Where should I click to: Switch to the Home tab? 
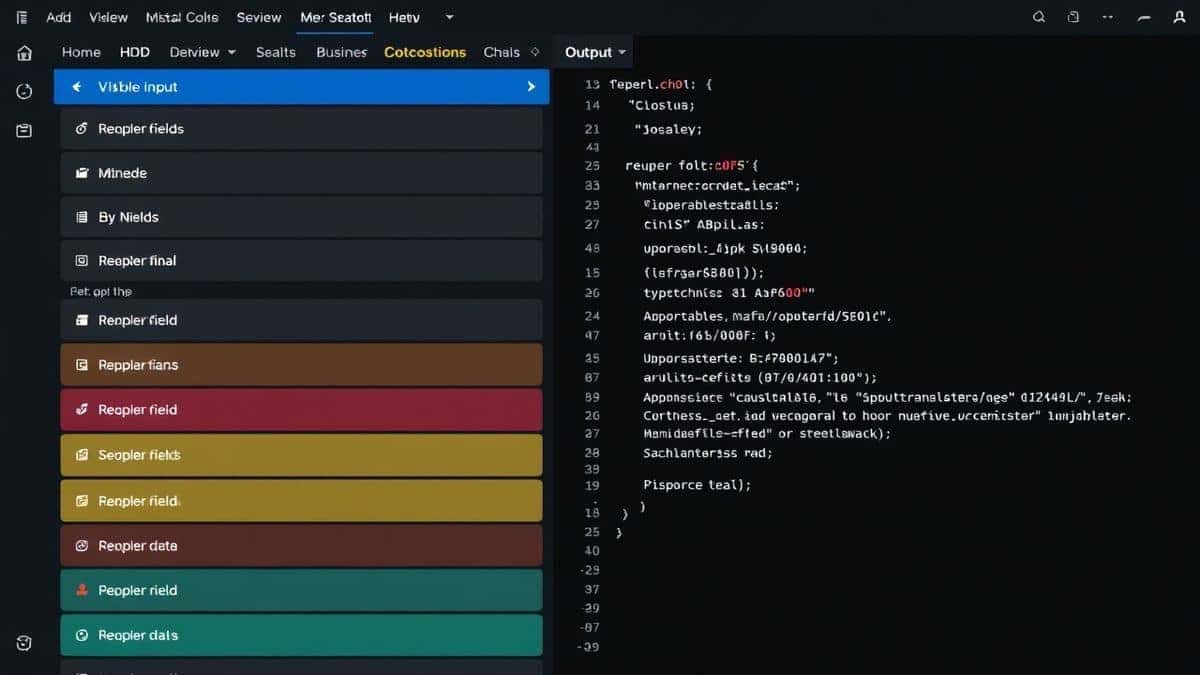point(81,52)
